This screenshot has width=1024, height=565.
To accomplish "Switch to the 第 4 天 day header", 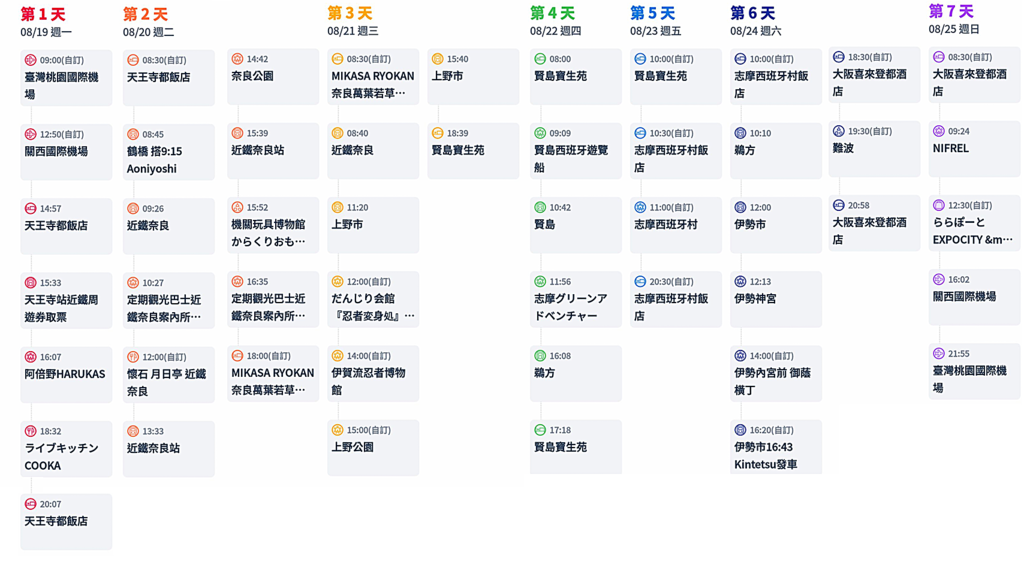I will (552, 13).
